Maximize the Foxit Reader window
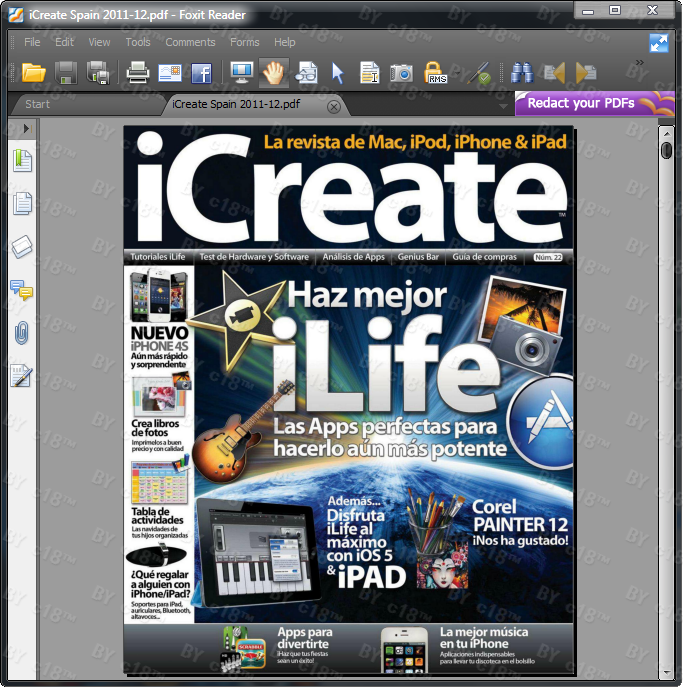Screen dimensions: 683x688 pos(615,10)
